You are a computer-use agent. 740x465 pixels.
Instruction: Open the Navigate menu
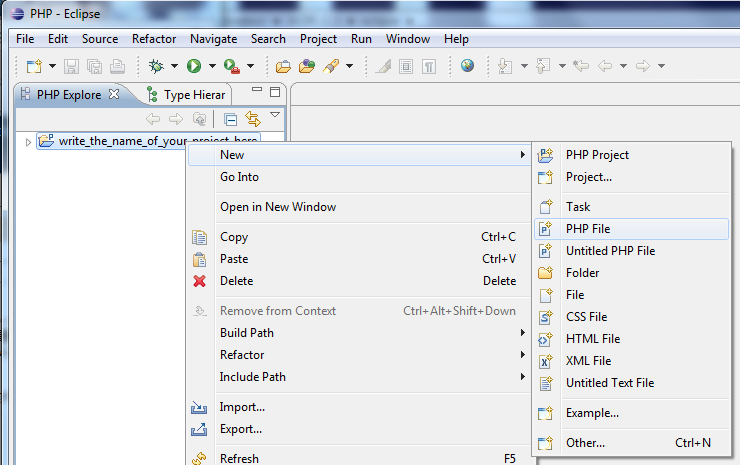213,39
